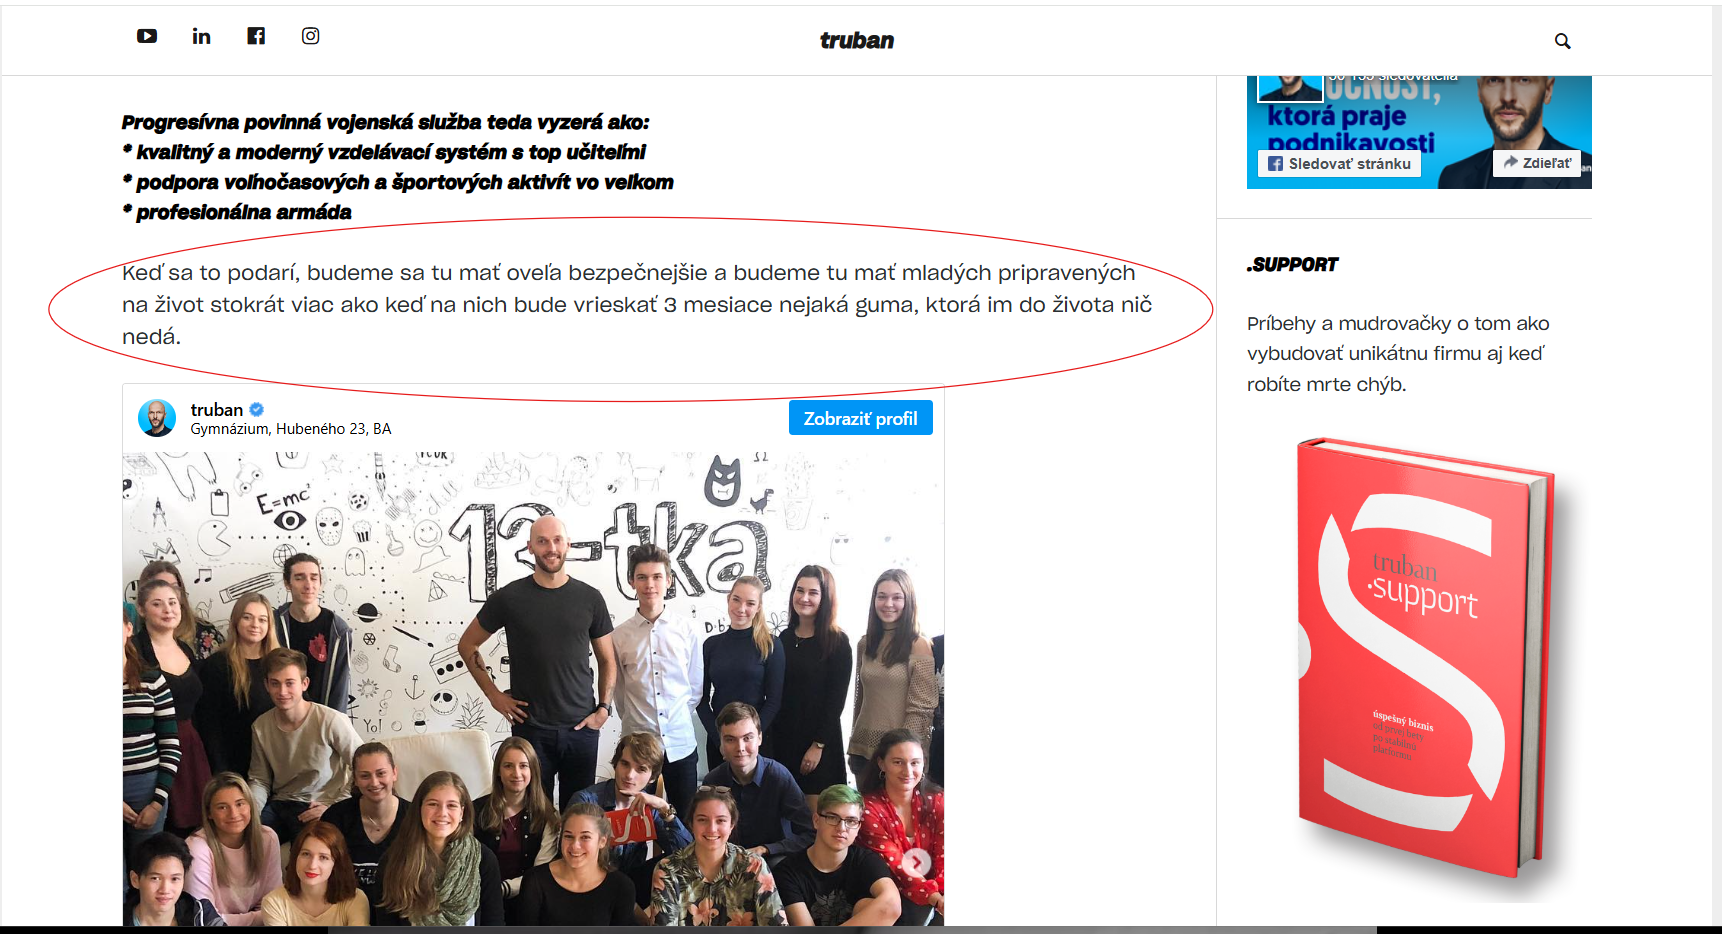Open the Instagram icon in header
The image size is (1722, 934).
pyautogui.click(x=311, y=36)
